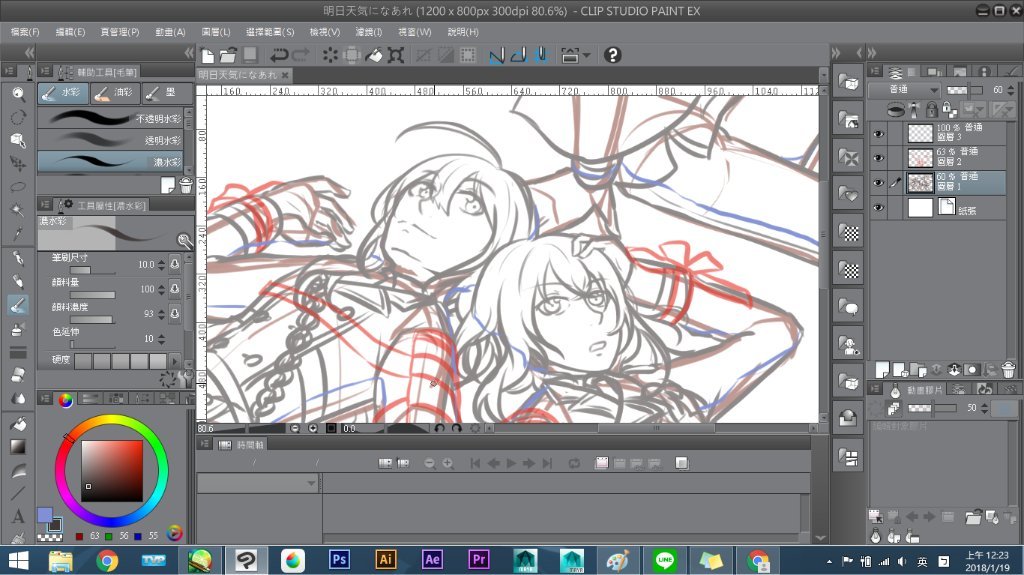
Task: Select the 透明水彩 brush
Action: click(x=110, y=140)
